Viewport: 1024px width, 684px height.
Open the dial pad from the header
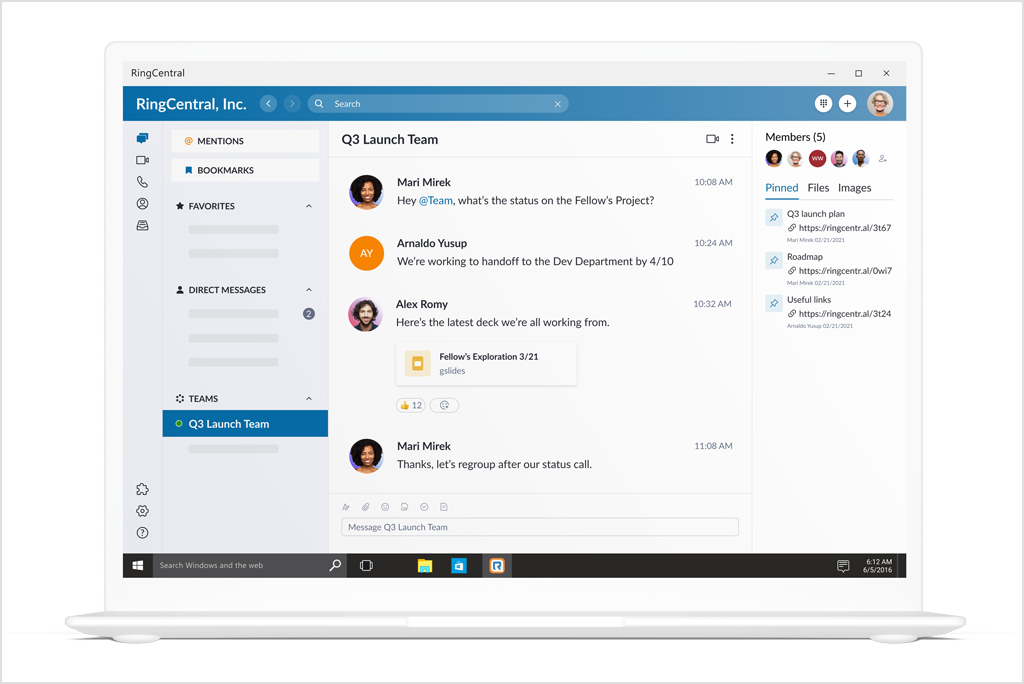824,103
